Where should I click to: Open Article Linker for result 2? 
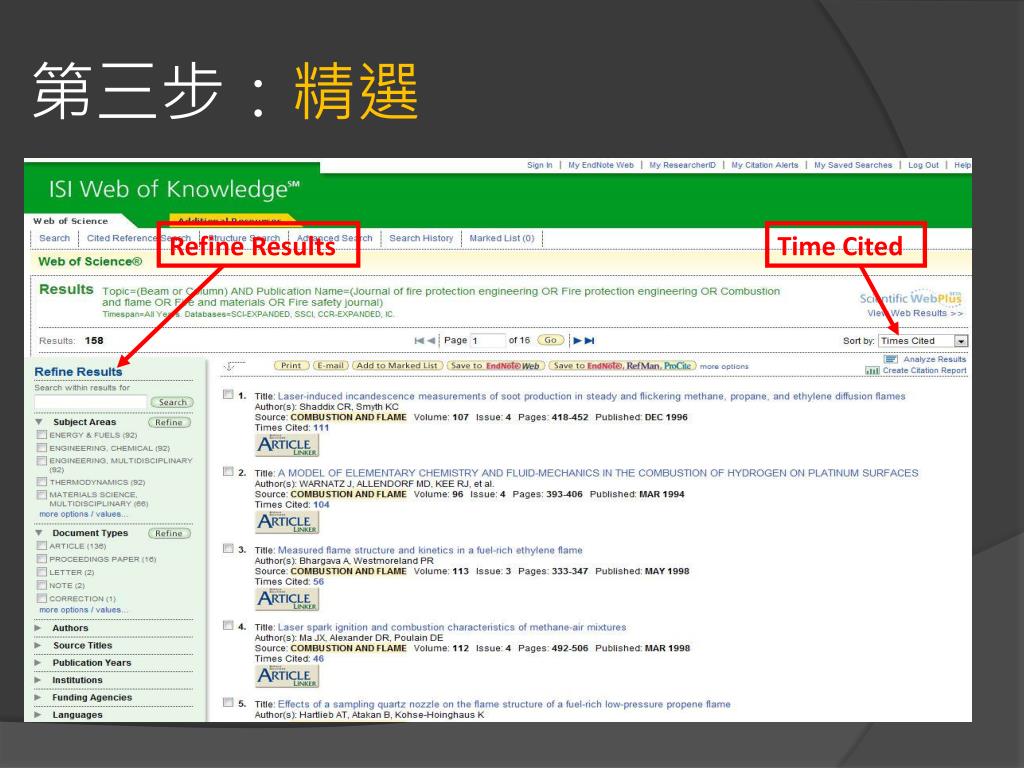click(287, 522)
